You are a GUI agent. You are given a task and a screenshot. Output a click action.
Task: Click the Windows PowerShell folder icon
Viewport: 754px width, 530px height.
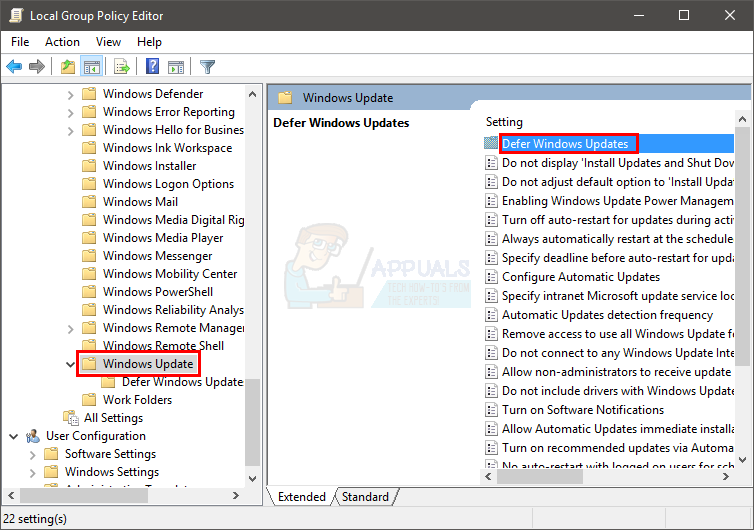point(89,291)
